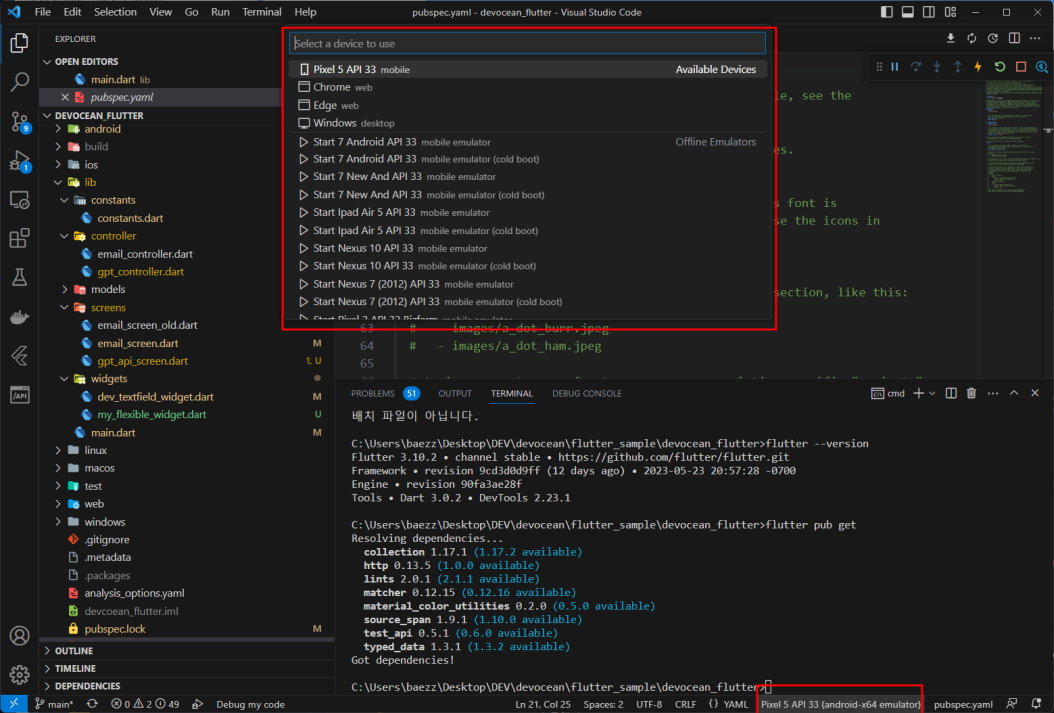Open the Selection menu
Viewport: 1054px width, 713px height.
coord(115,12)
